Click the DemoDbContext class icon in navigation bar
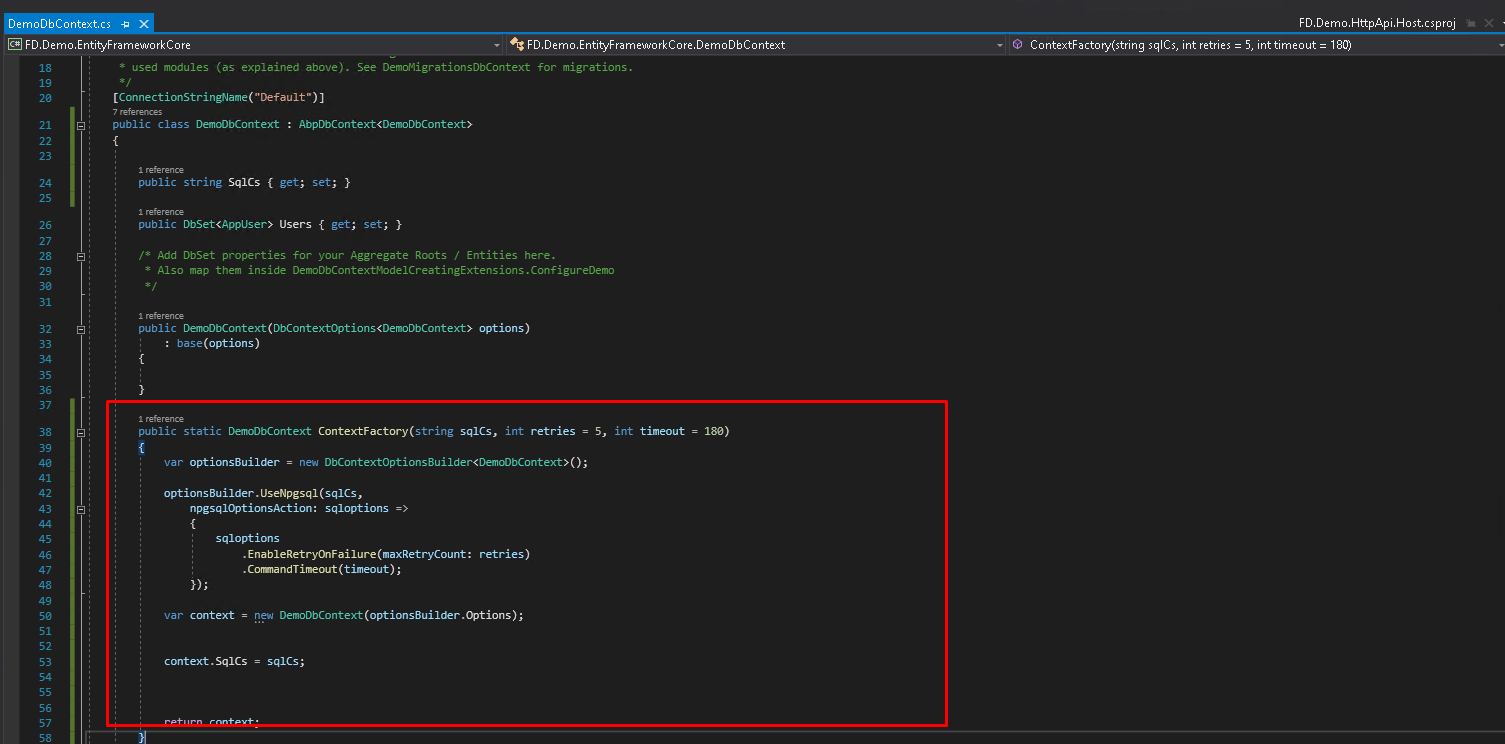Viewport: 1505px width, 744px height. 517,45
